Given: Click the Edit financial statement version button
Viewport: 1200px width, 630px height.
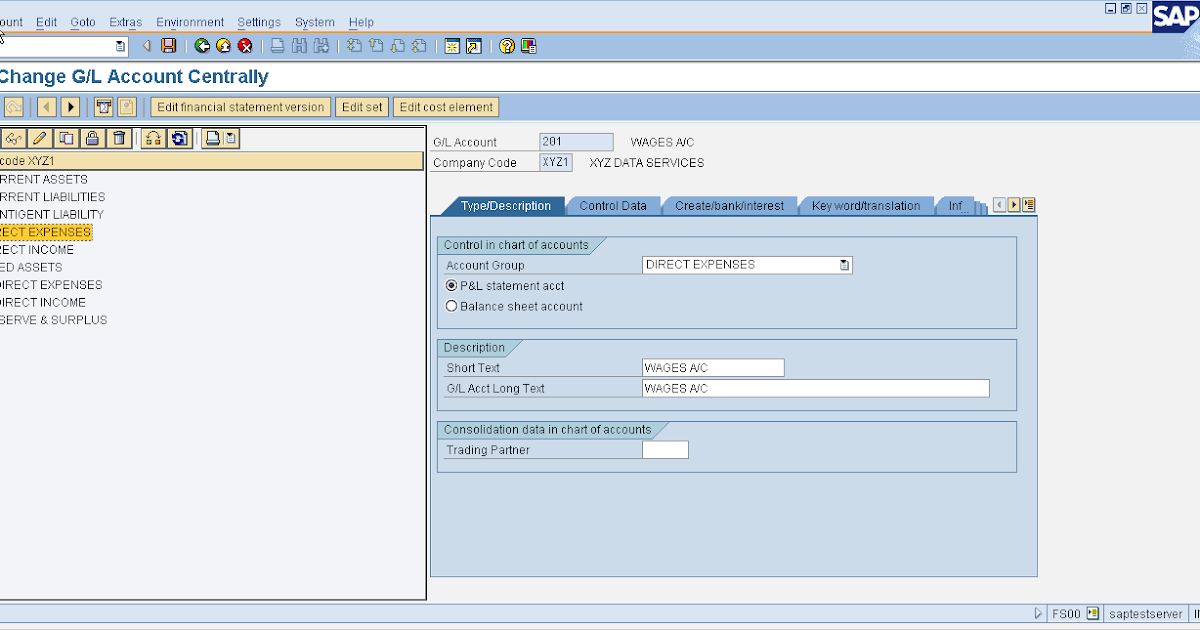Looking at the screenshot, I should pos(240,106).
